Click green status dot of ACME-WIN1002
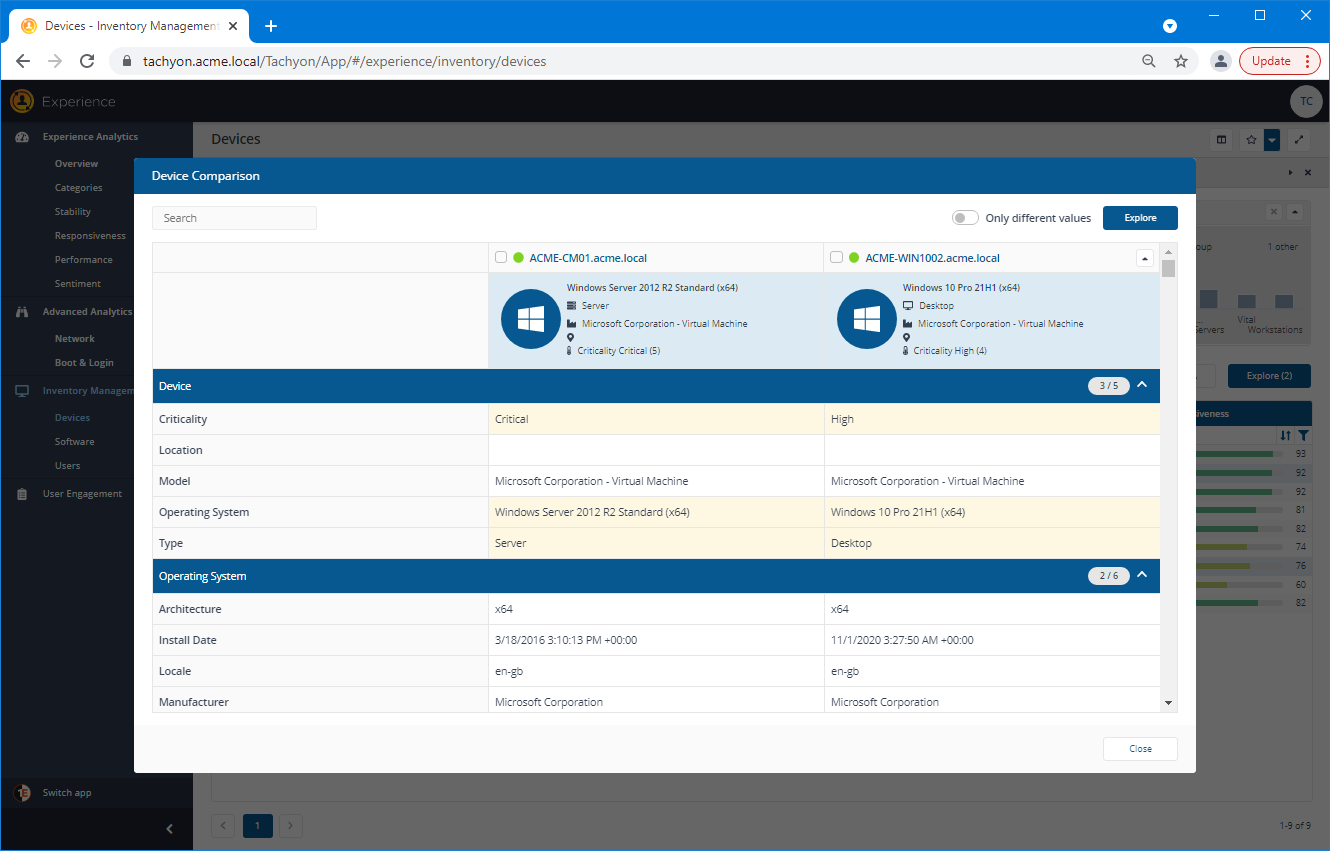The image size is (1330, 851). 855,258
